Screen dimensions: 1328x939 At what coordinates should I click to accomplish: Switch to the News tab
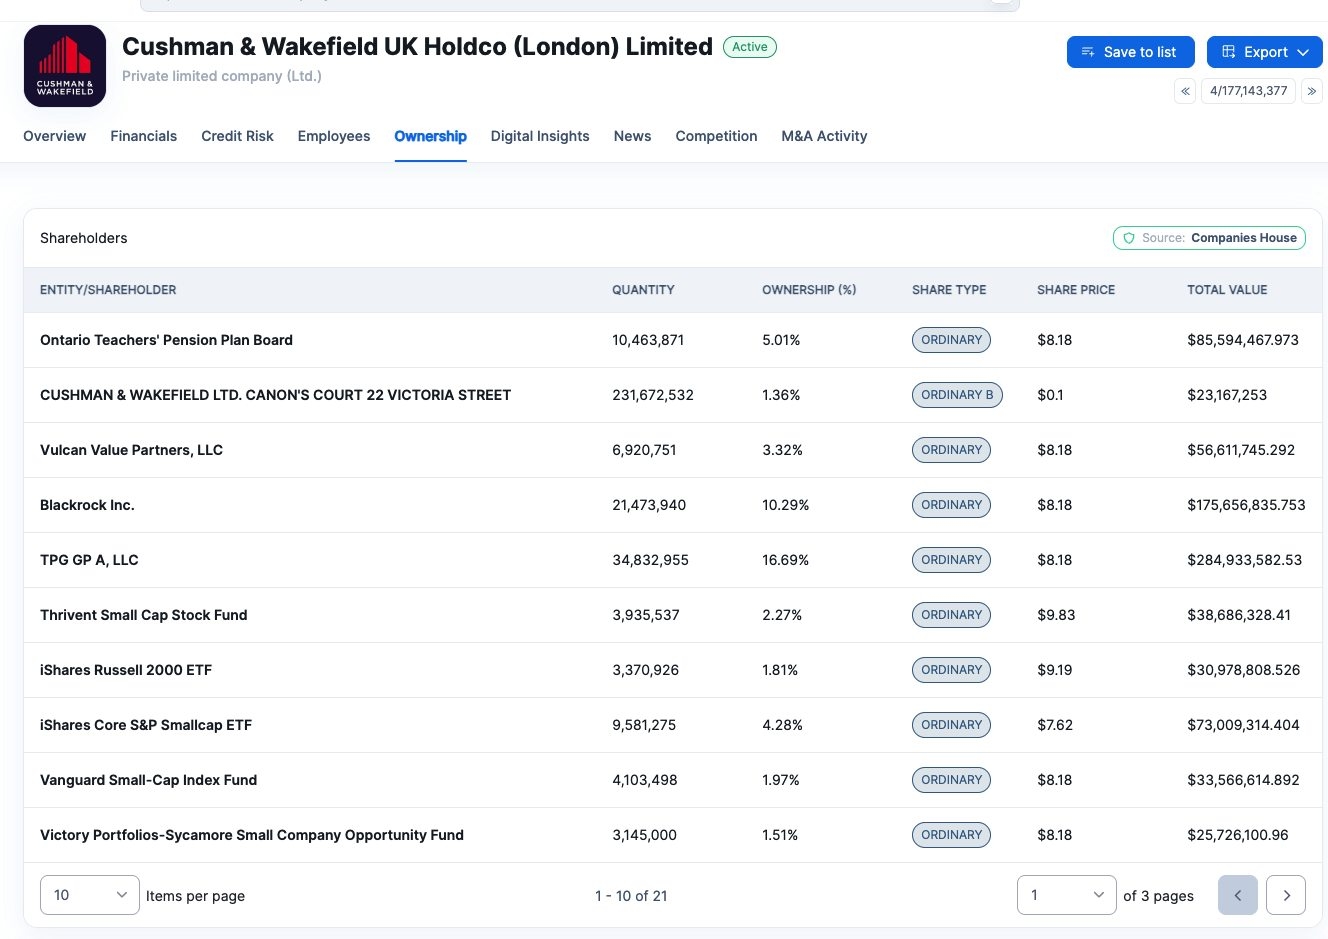pos(633,136)
